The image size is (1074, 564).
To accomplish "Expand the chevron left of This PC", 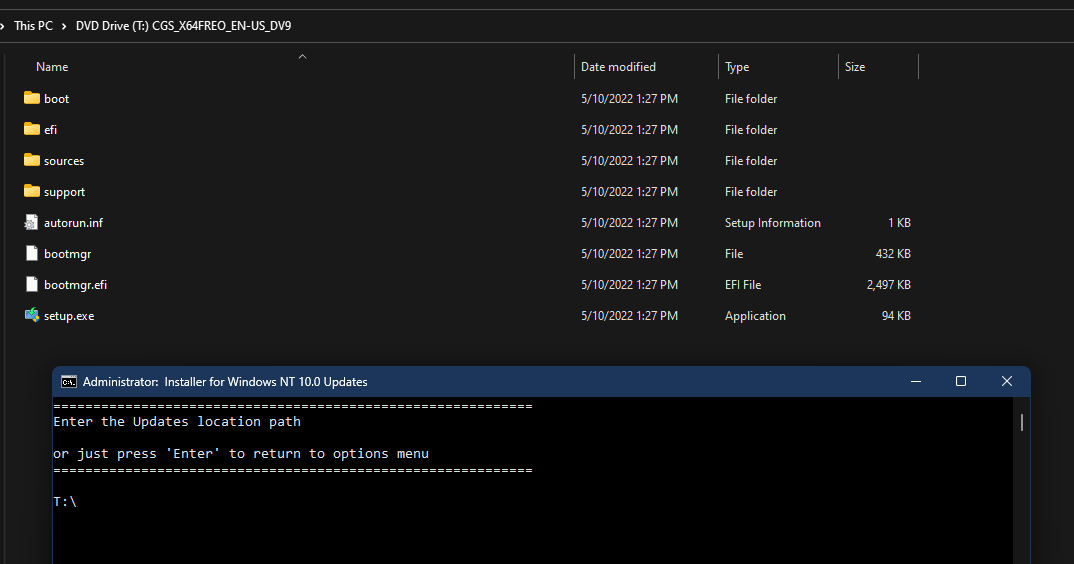I will (x=2, y=26).
